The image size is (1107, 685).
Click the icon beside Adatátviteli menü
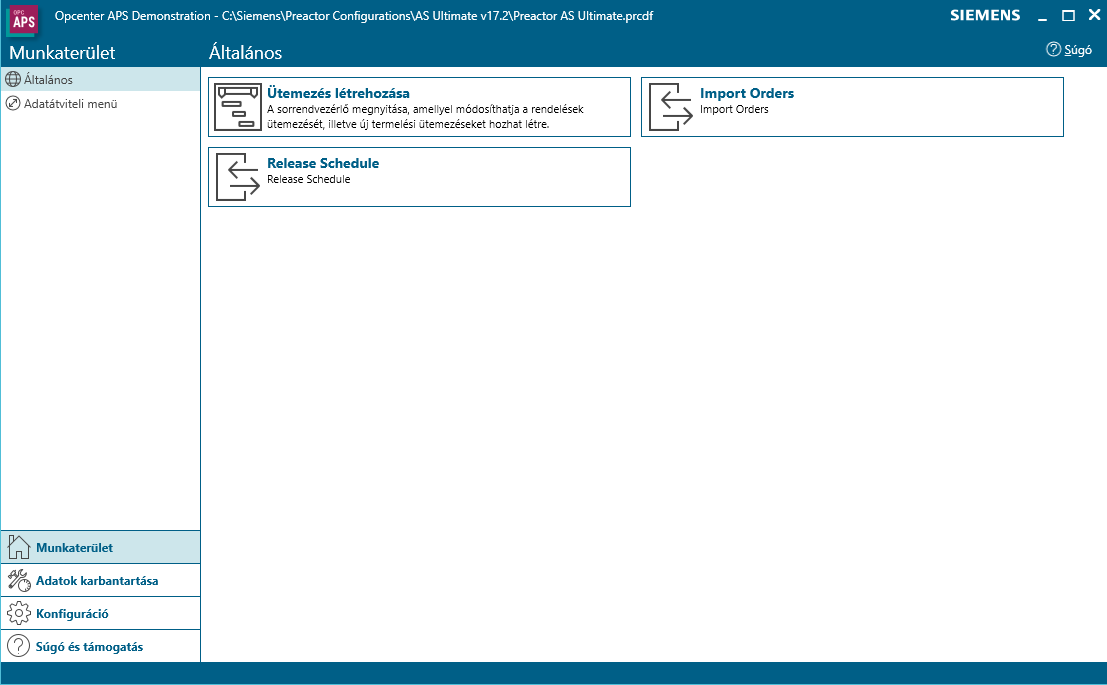(x=13, y=103)
